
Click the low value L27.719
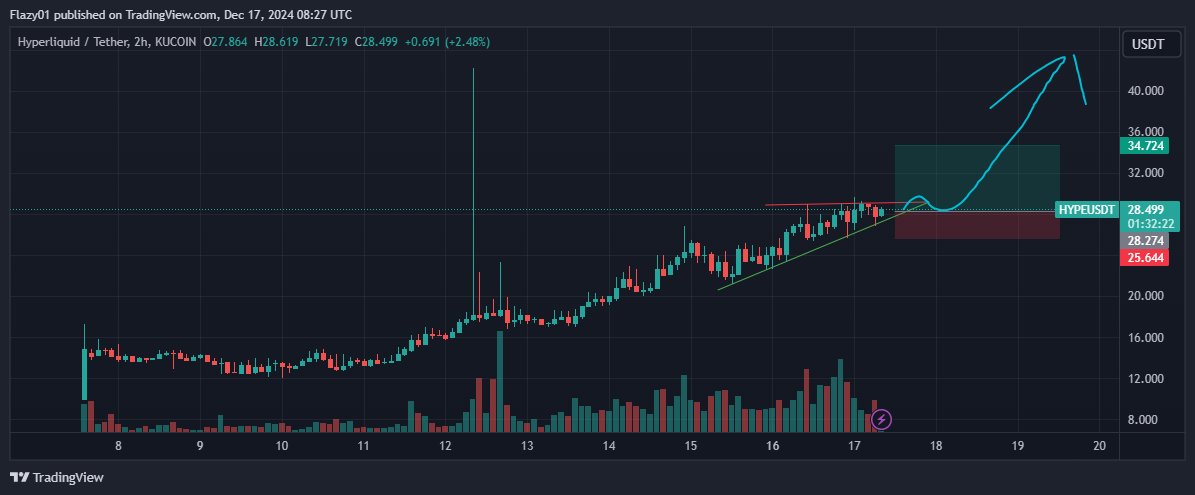pos(327,42)
